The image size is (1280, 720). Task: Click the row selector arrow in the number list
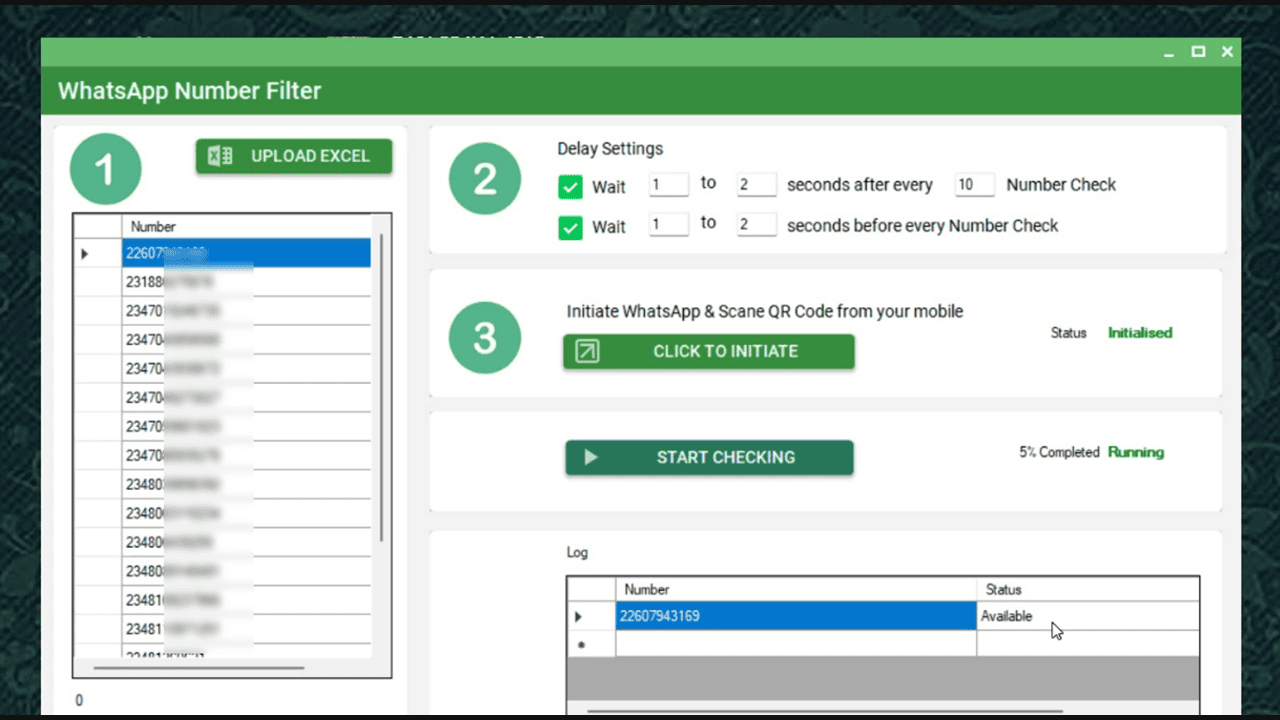point(84,253)
